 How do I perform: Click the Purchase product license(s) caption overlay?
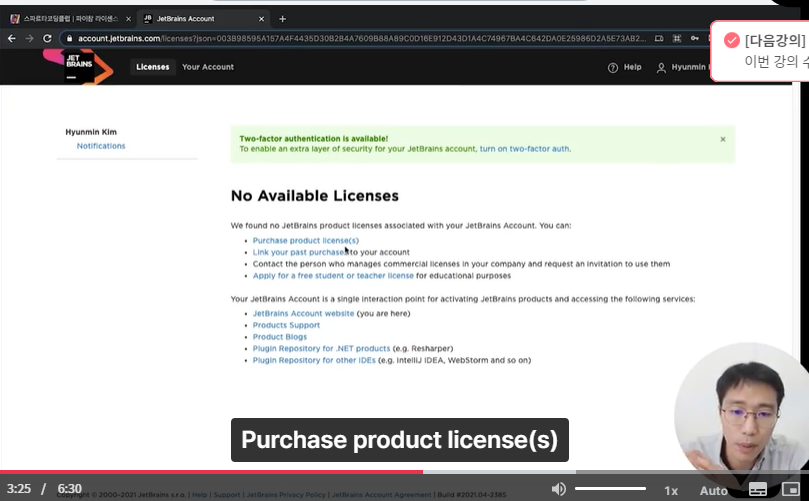(x=400, y=440)
